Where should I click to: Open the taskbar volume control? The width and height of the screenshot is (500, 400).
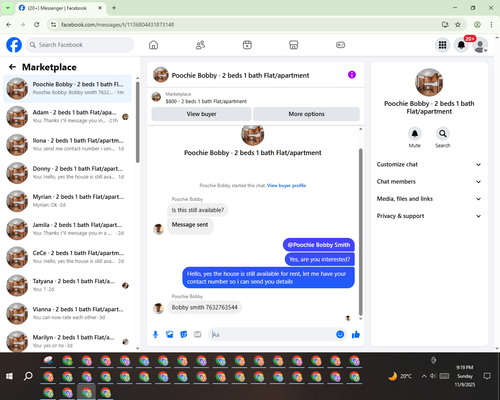click(x=433, y=376)
